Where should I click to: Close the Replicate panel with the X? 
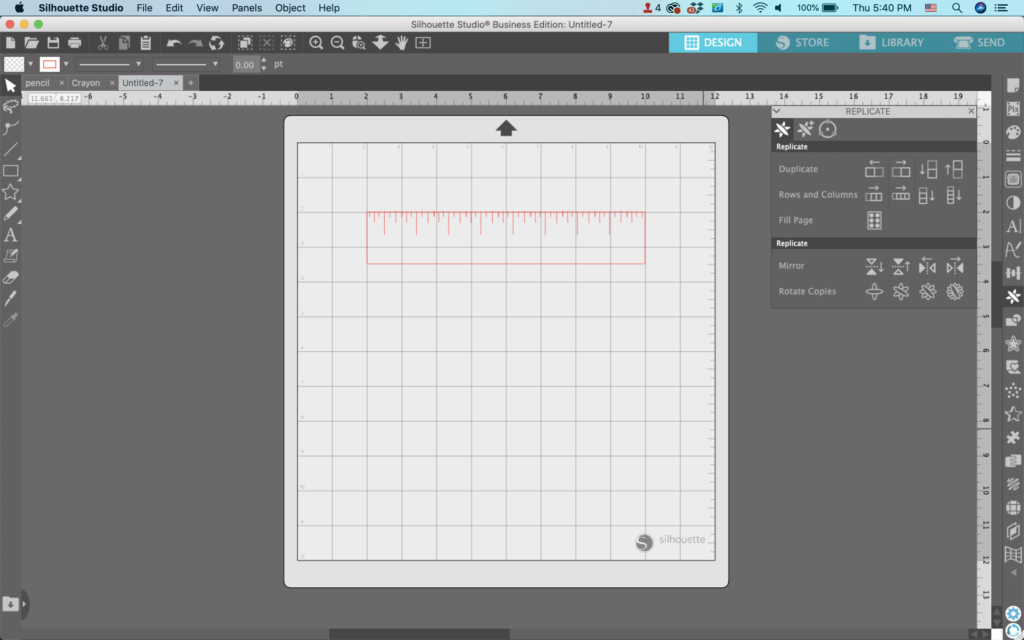click(971, 111)
